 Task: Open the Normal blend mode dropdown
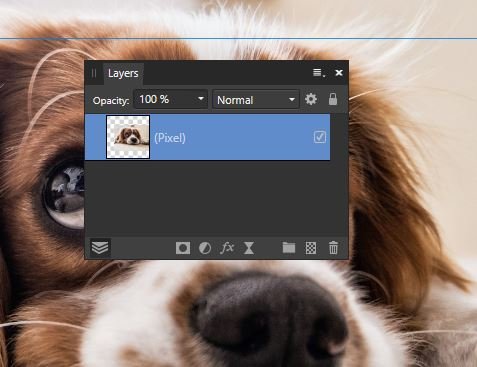(x=256, y=99)
